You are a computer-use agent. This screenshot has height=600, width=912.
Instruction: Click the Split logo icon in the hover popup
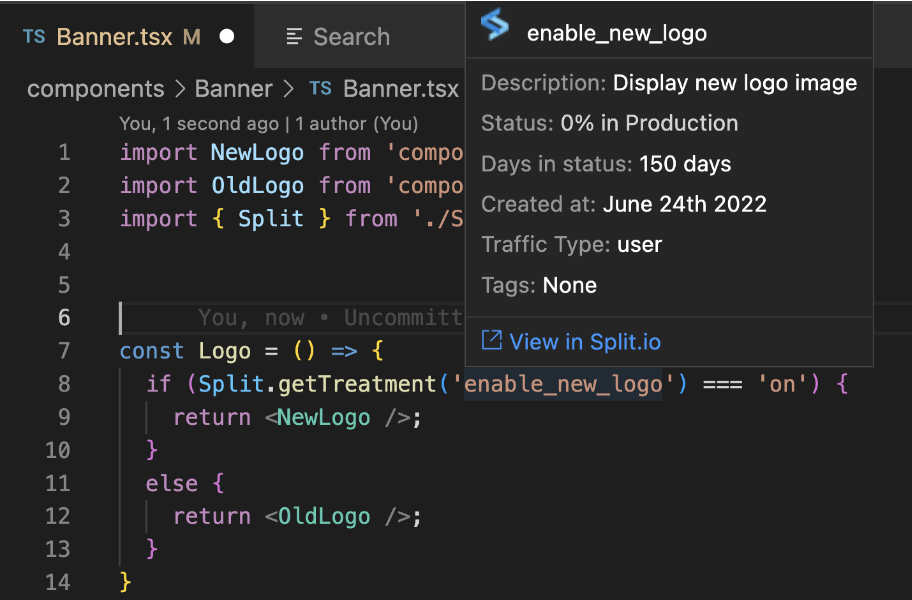tap(495, 26)
